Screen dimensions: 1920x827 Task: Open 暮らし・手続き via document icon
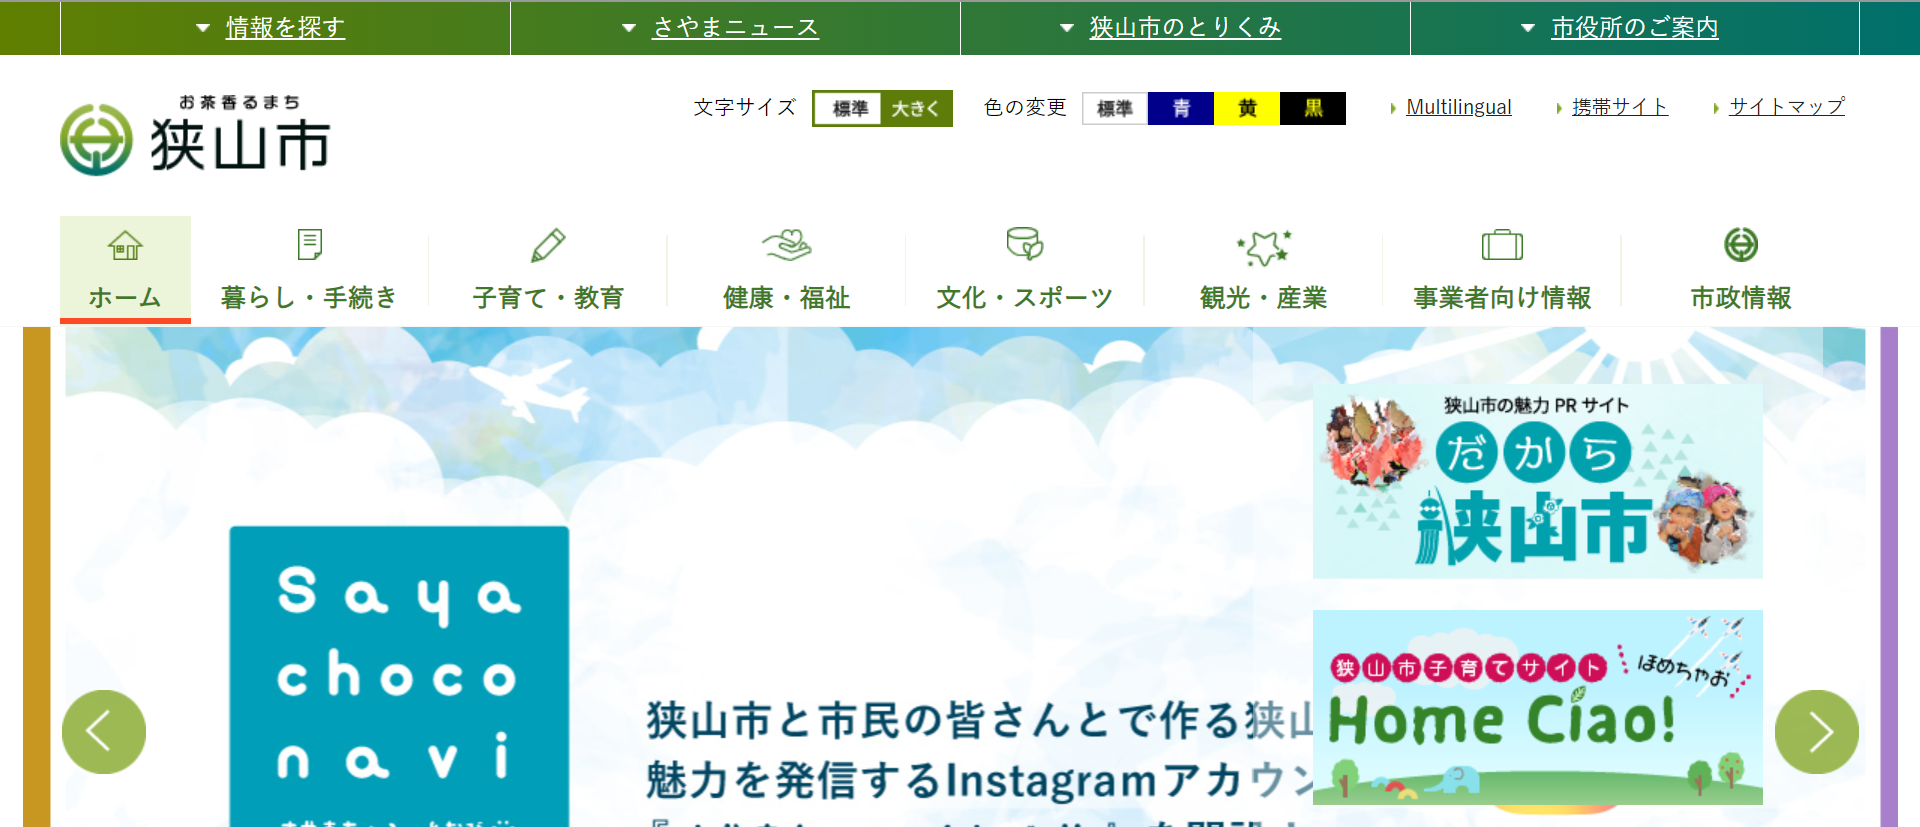point(310,245)
